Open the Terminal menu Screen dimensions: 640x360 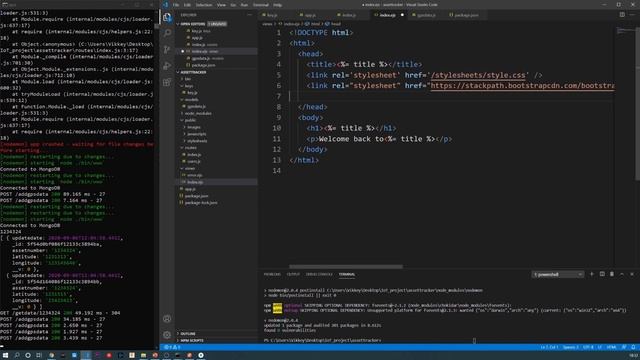pyautogui.click(x=261, y=5)
